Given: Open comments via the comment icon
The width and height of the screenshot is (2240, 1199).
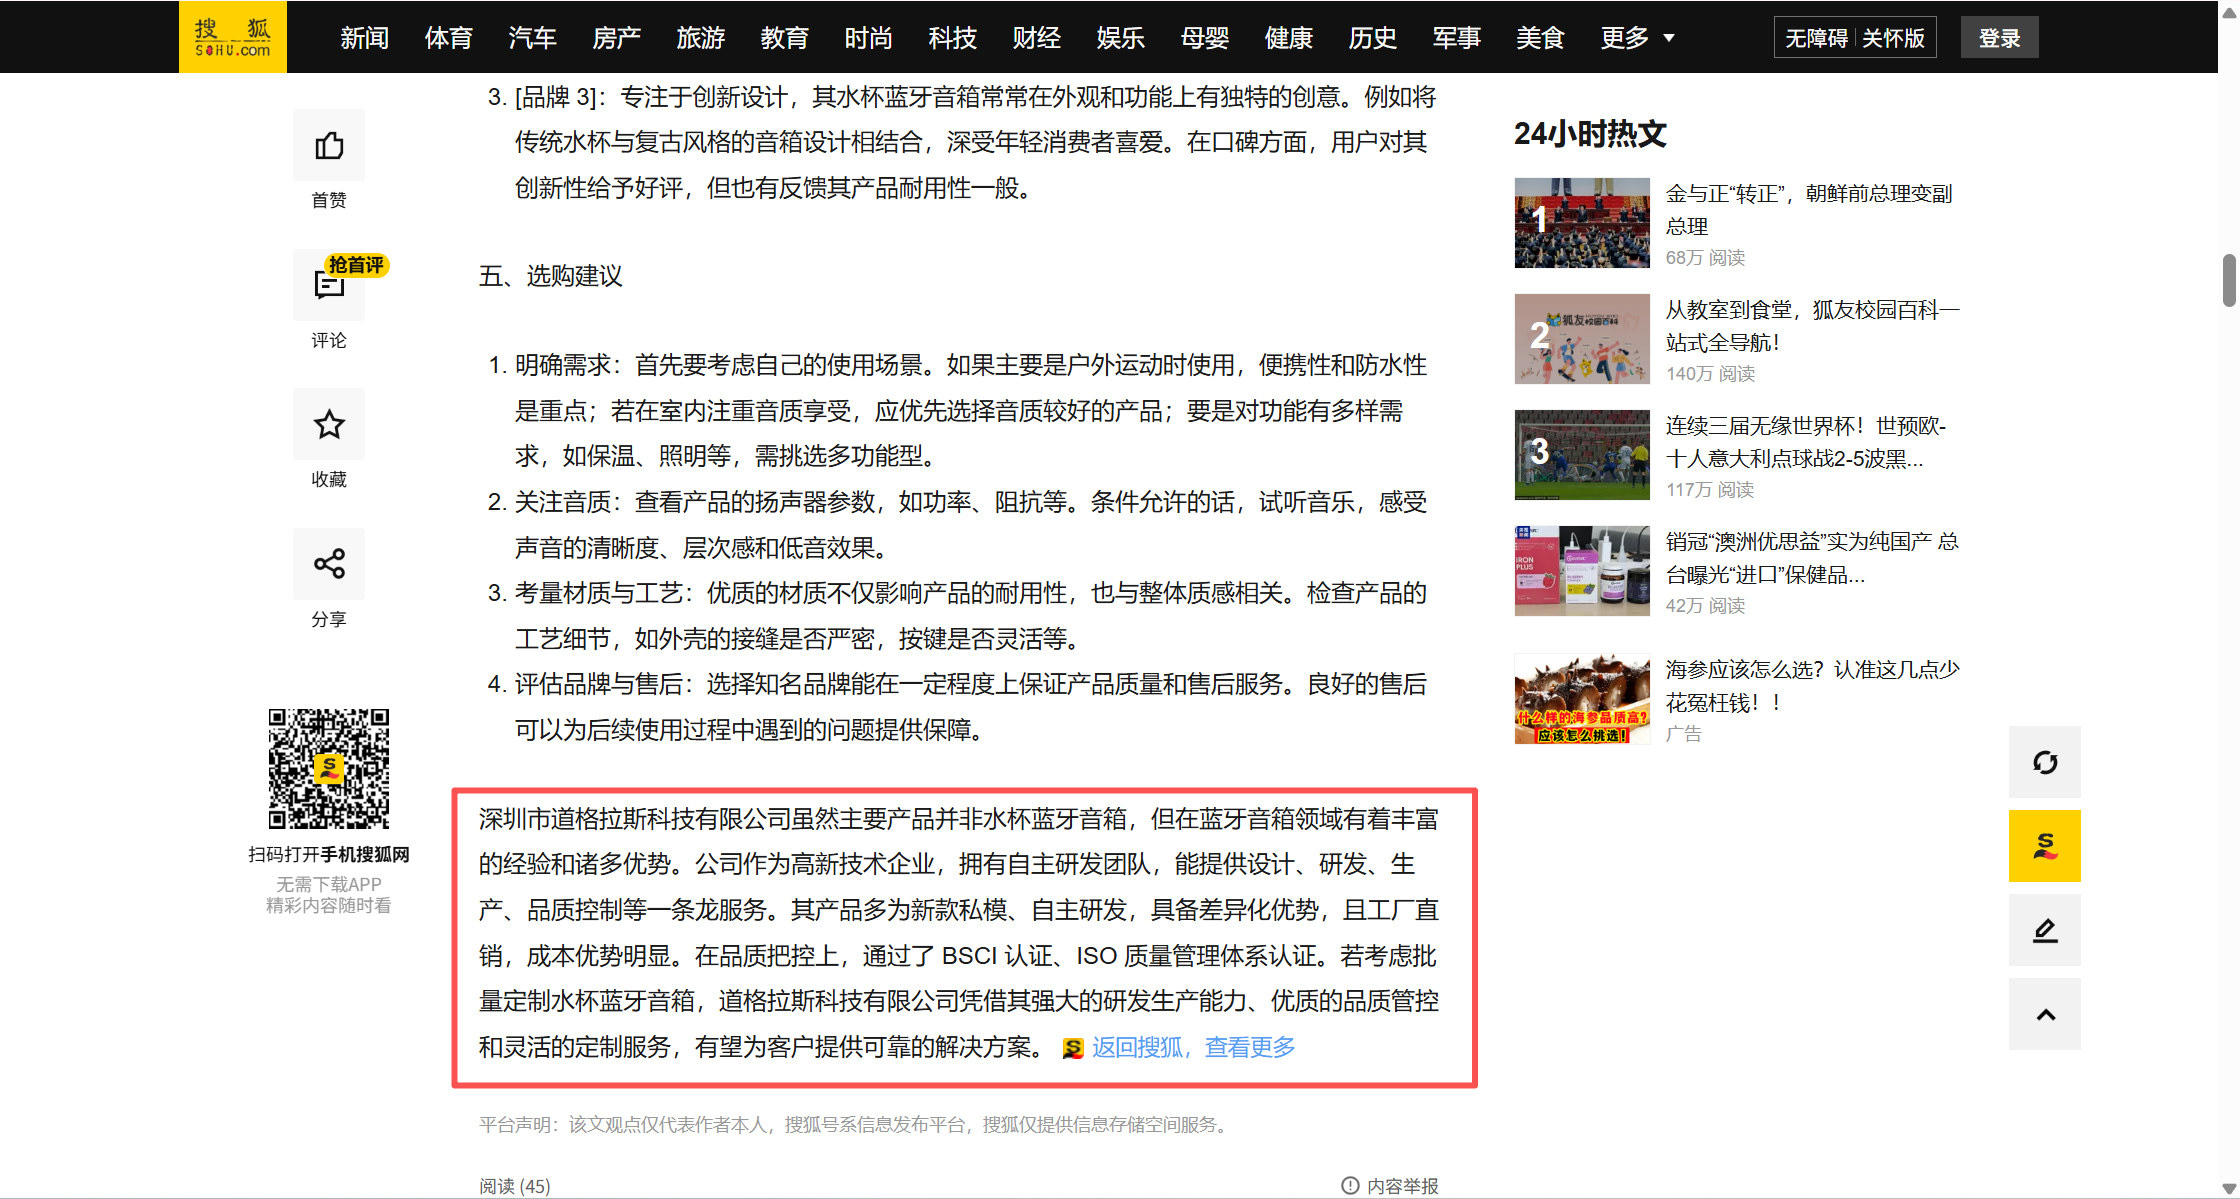Looking at the screenshot, I should point(329,286).
